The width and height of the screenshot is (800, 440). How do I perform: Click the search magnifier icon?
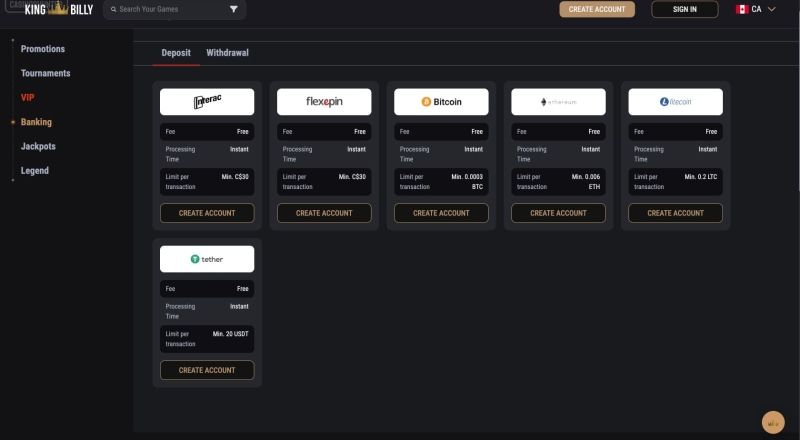coord(114,9)
